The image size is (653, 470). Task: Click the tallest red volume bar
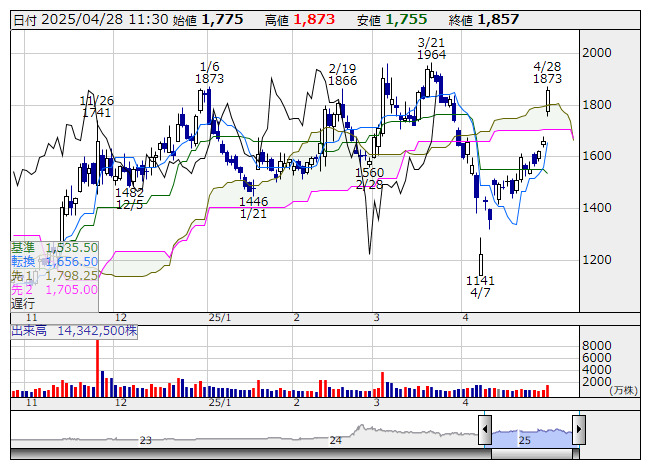tap(97, 368)
